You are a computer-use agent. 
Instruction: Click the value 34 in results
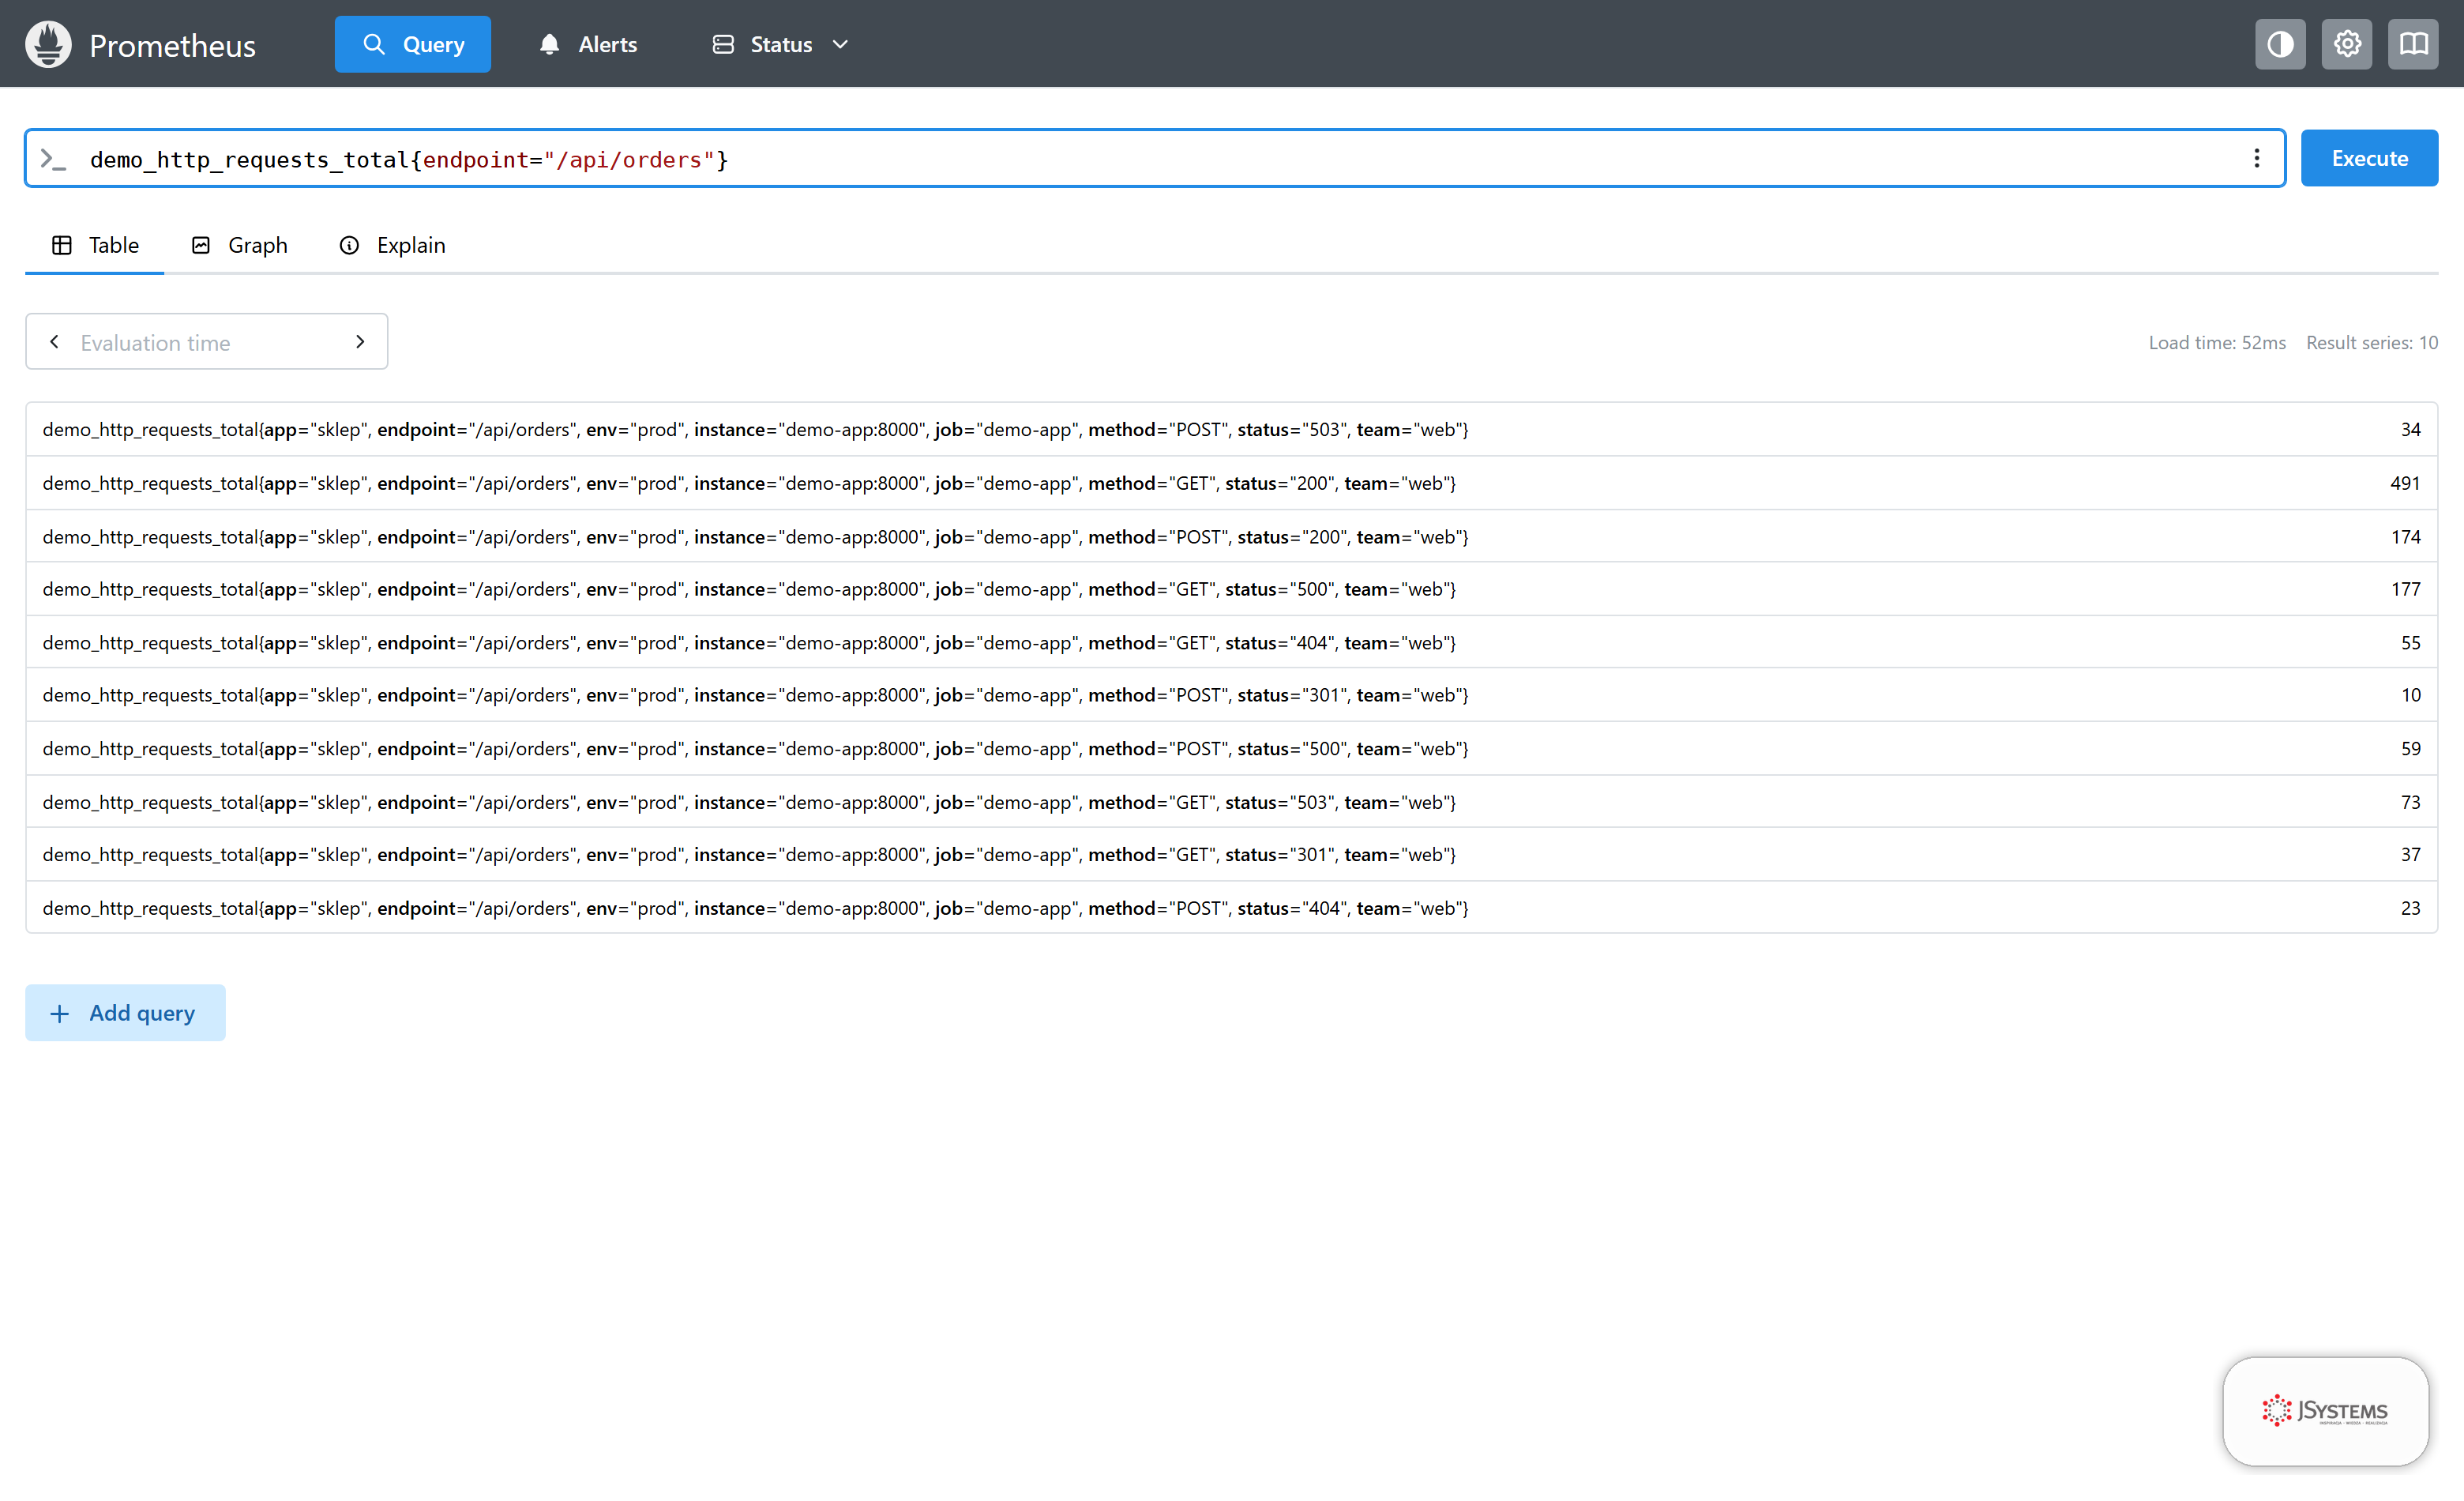click(2410, 429)
